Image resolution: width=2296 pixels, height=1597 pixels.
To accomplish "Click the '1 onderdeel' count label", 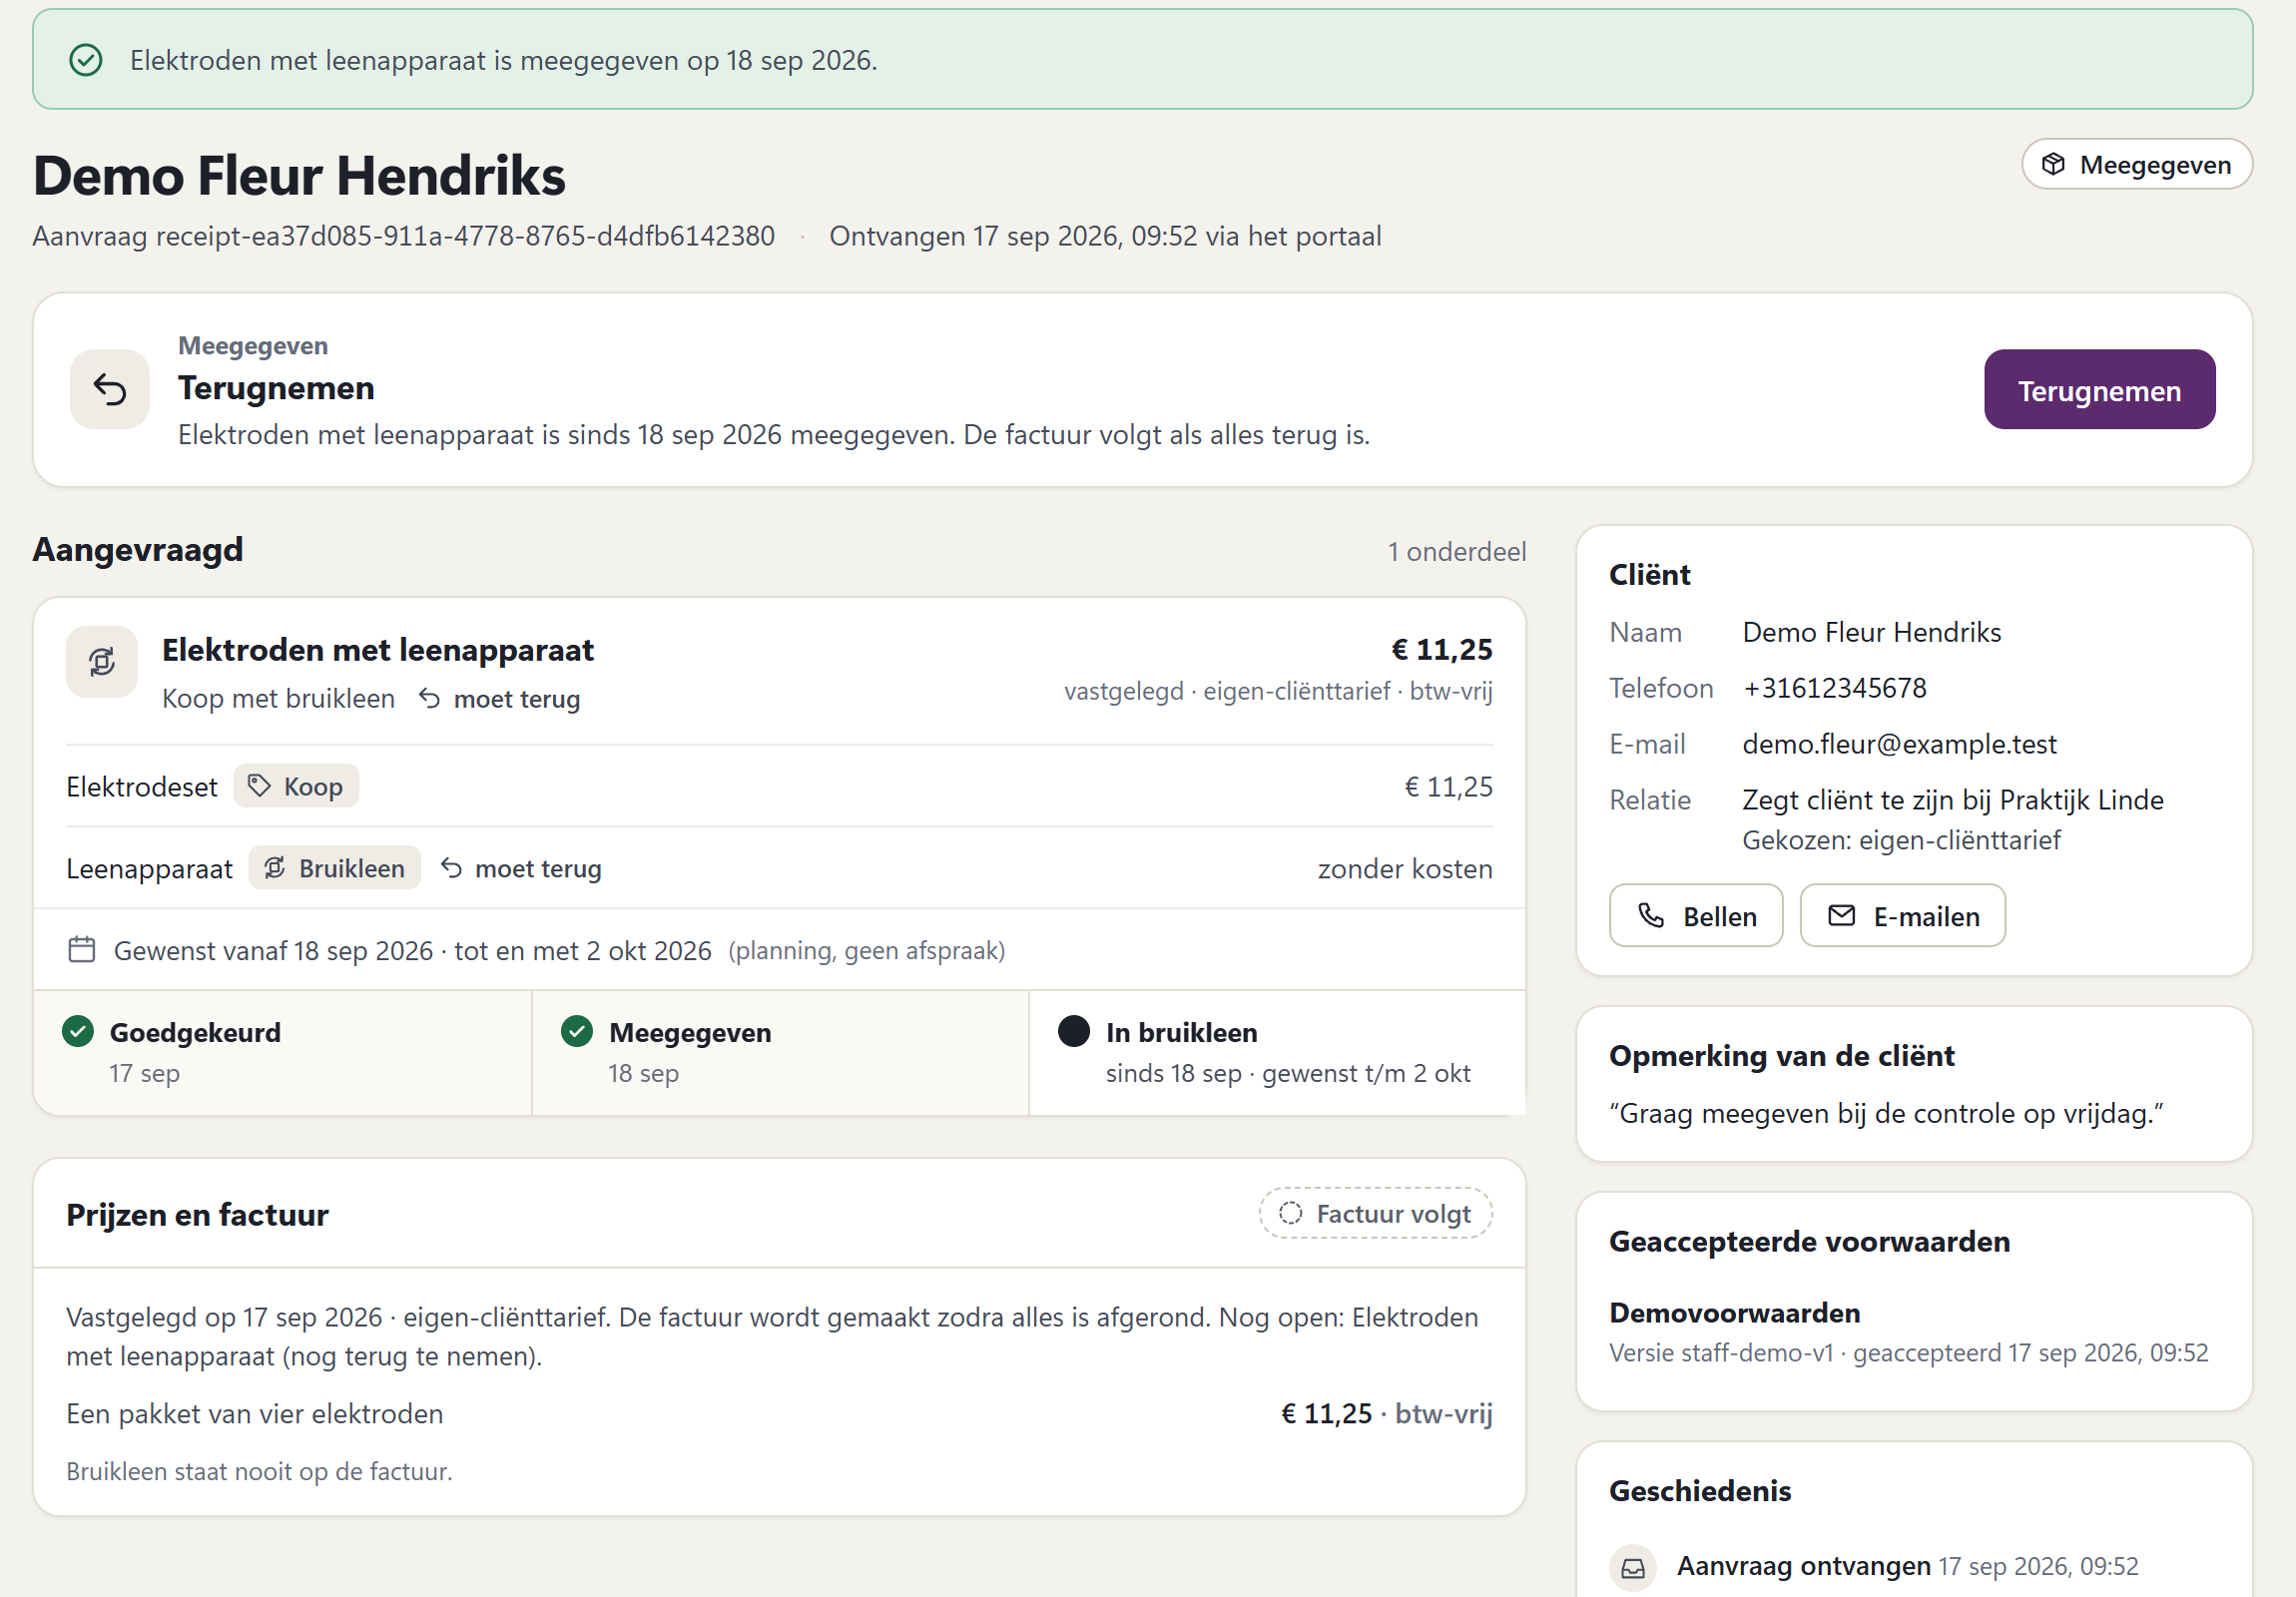I will click(x=1457, y=551).
